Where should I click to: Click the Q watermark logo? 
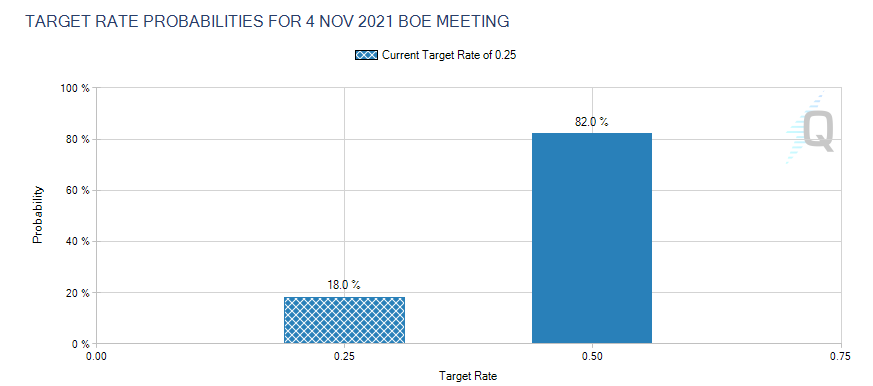pos(810,128)
